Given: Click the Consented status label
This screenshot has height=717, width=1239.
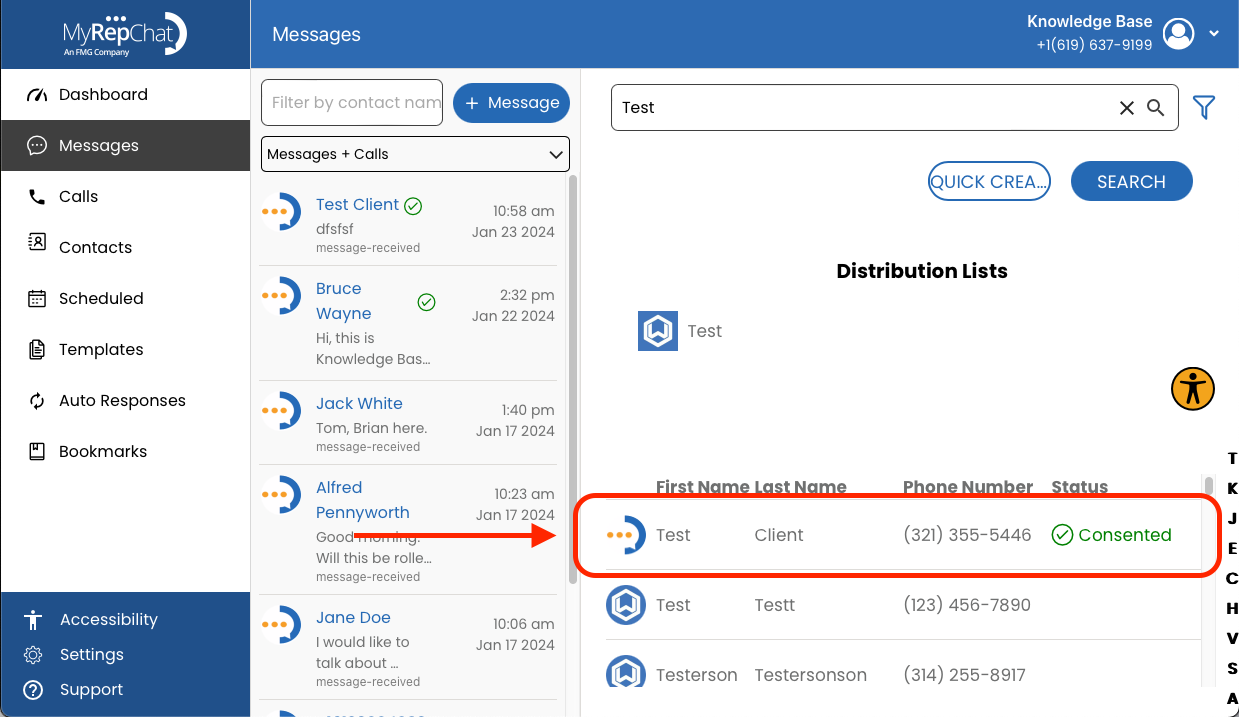Looking at the screenshot, I should click(x=1125, y=535).
